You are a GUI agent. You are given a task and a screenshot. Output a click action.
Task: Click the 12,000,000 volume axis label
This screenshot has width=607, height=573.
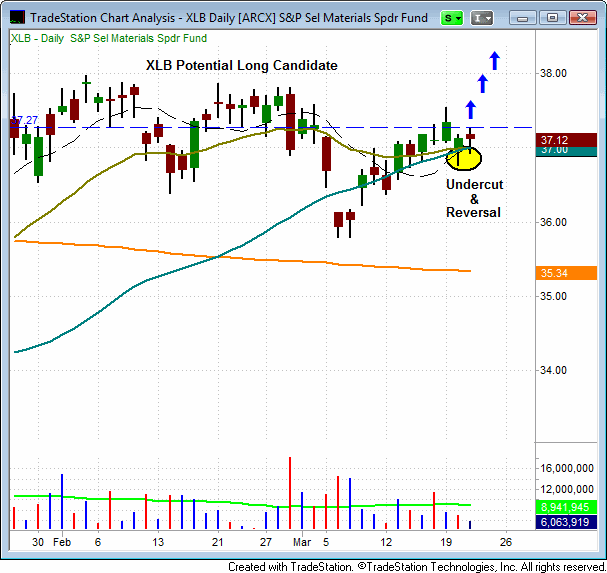click(x=567, y=489)
